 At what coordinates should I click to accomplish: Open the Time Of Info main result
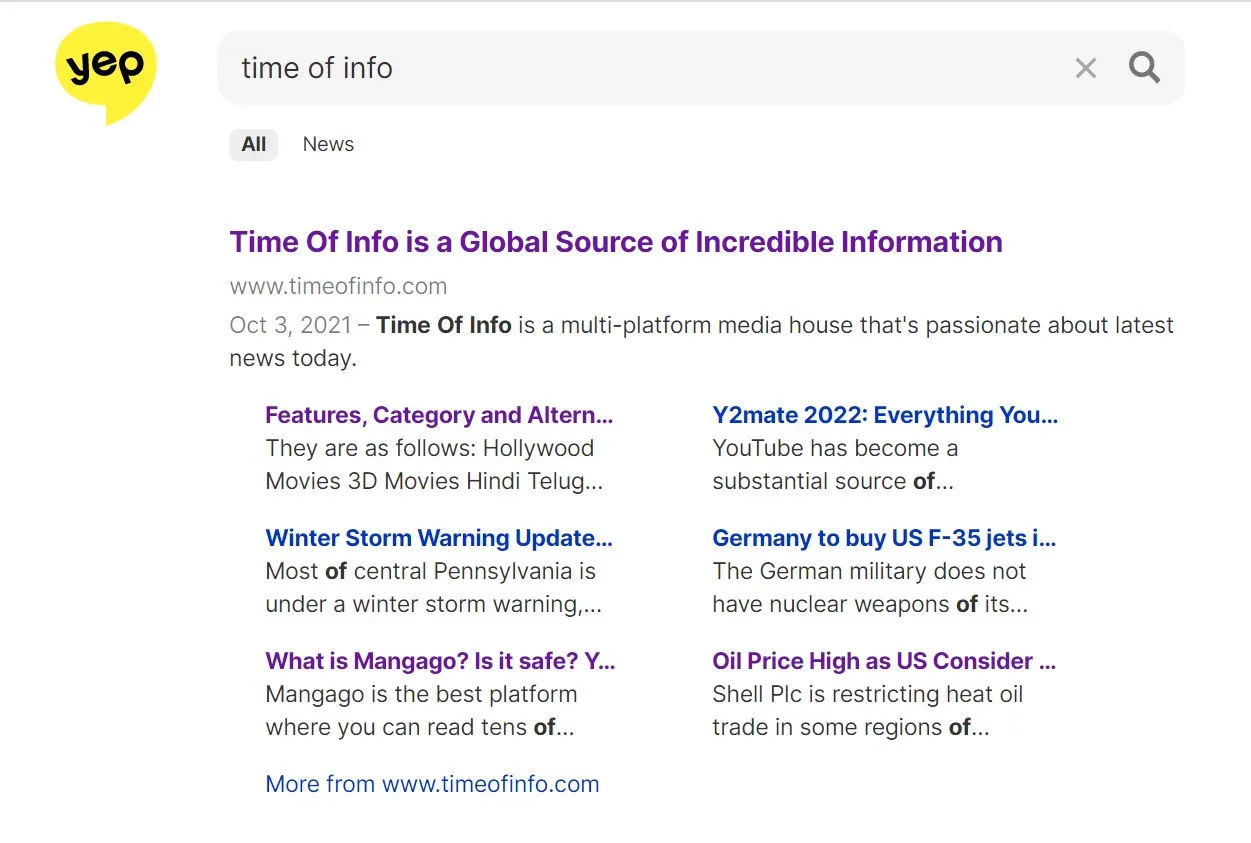[x=615, y=241]
